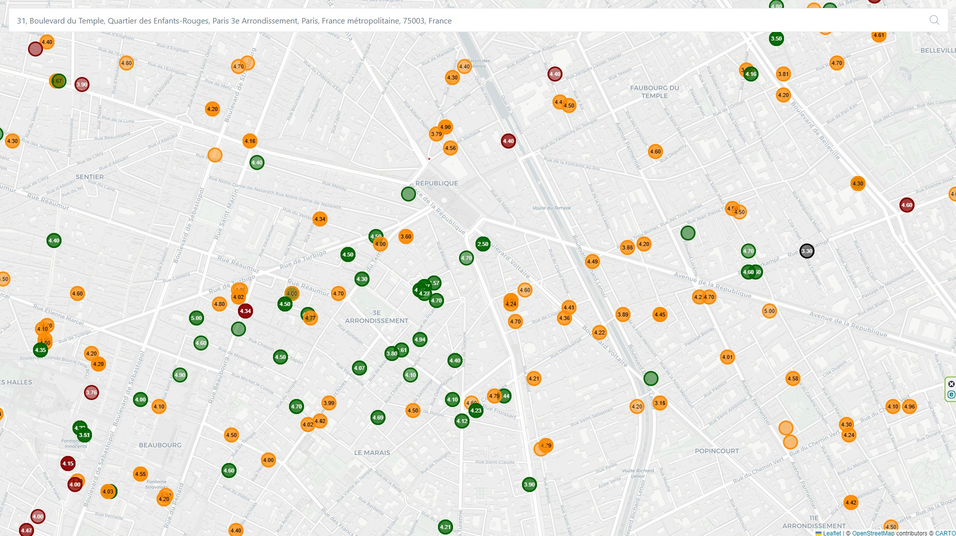Select the green 4.21 marker
Viewport: 956px width, 536px height.
pyautogui.click(x=445, y=527)
